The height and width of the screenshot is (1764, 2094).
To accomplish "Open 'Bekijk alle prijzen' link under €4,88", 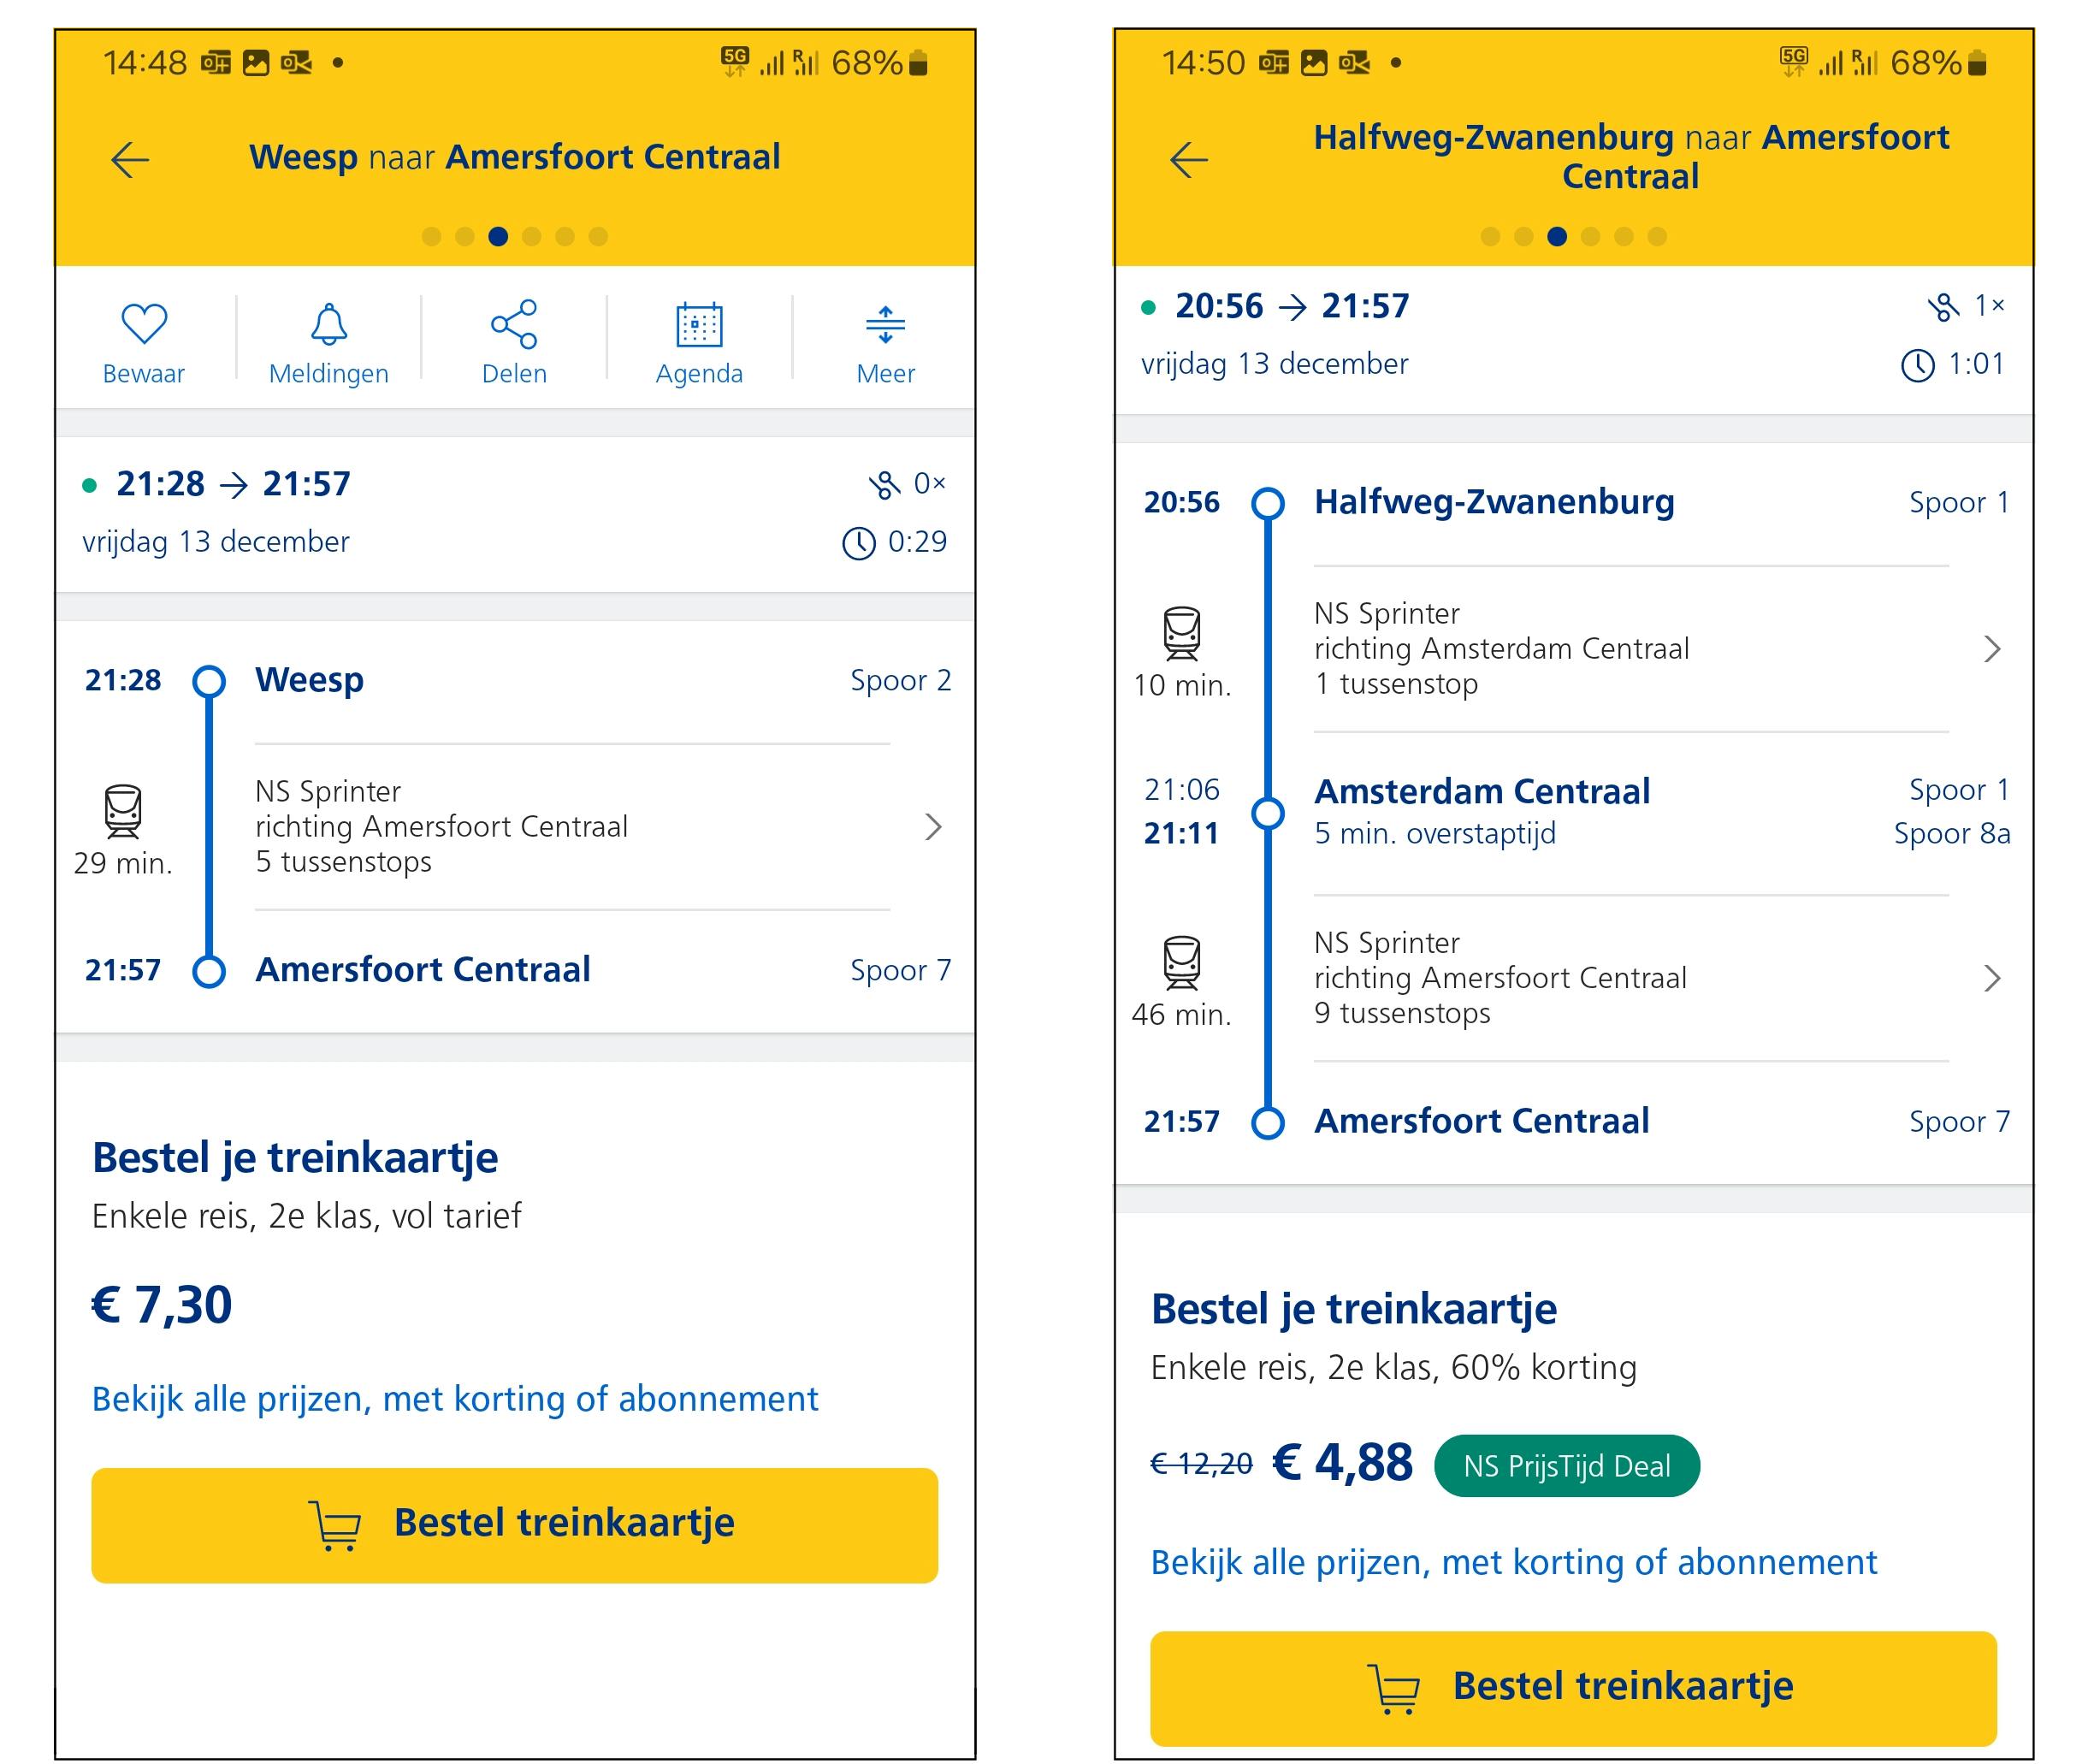I will [1513, 1562].
